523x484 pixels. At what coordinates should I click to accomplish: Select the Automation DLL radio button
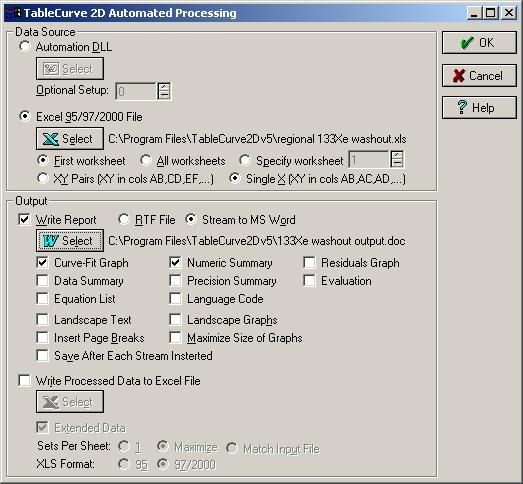[25, 46]
